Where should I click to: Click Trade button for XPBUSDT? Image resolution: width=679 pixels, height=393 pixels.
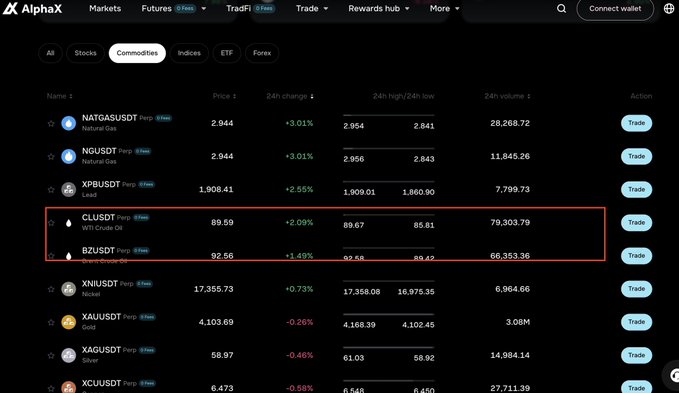(636, 190)
